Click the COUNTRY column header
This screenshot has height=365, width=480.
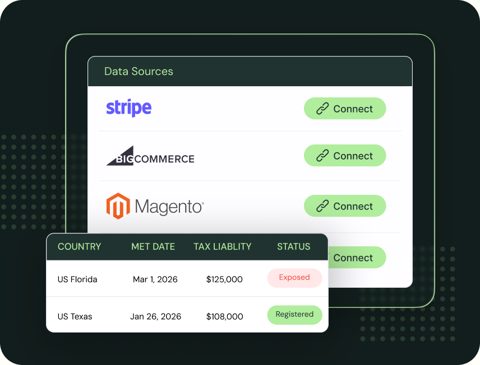pyautogui.click(x=79, y=246)
